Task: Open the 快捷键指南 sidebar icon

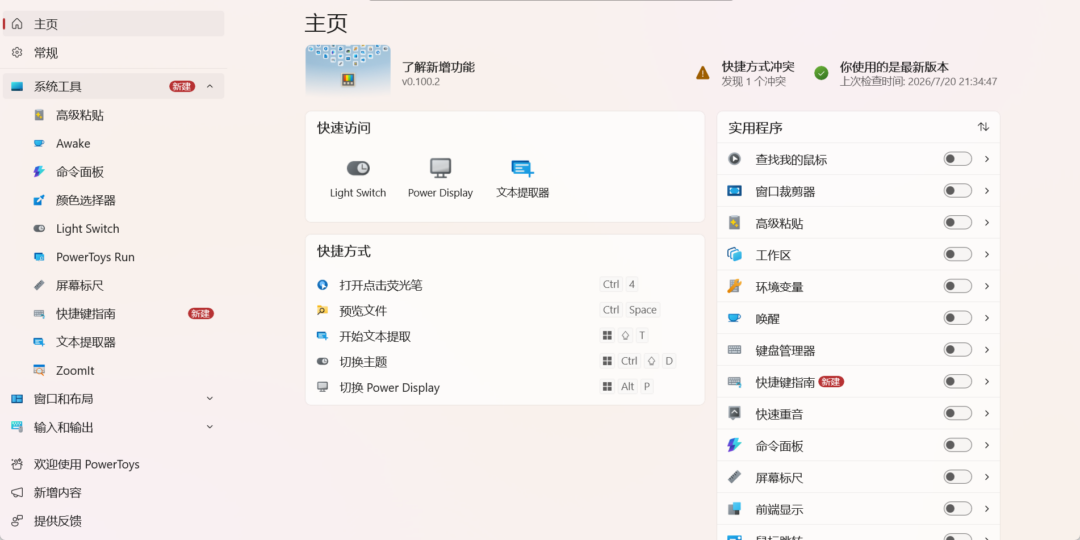Action: [x=39, y=314]
